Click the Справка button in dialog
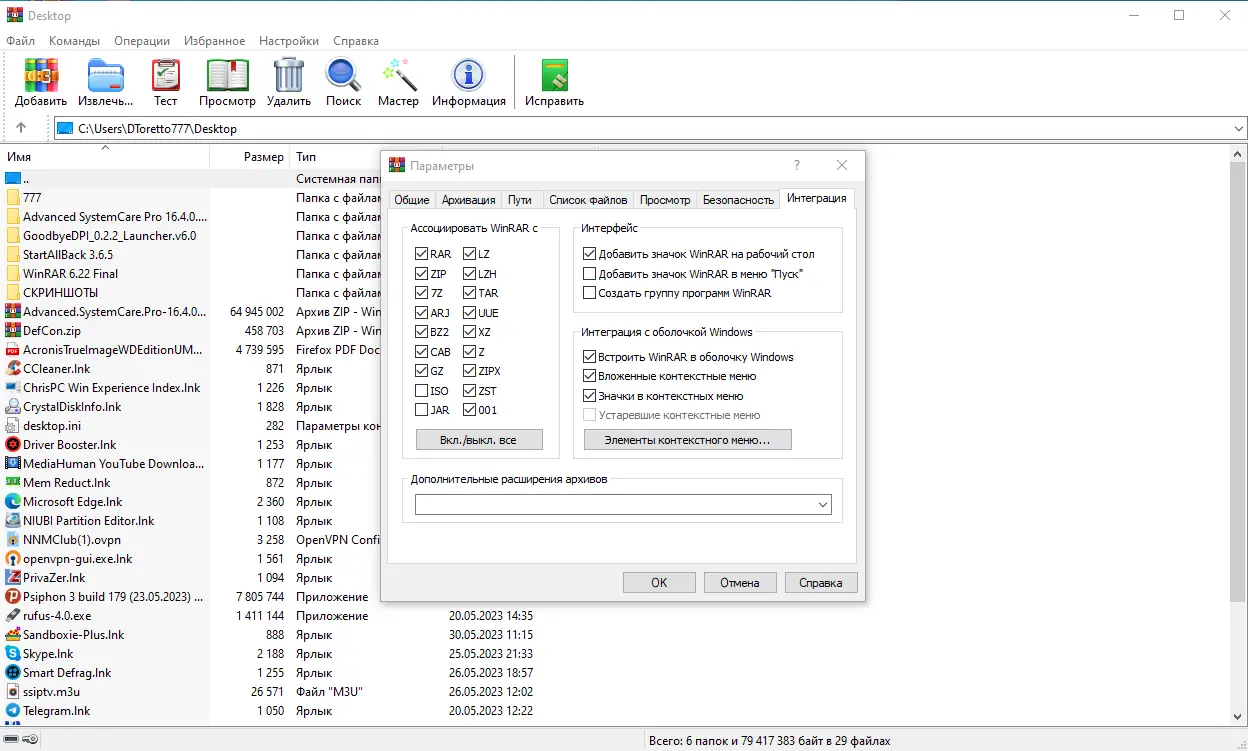Viewport: 1248px width, 751px height. pos(821,582)
